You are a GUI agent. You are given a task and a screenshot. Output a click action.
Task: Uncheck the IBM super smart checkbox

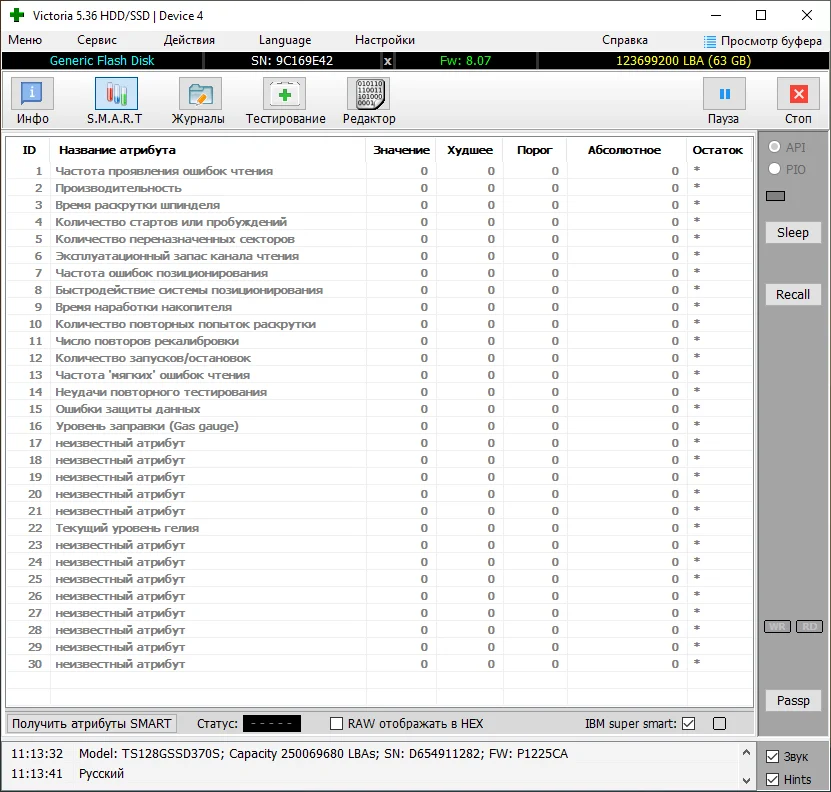click(688, 724)
